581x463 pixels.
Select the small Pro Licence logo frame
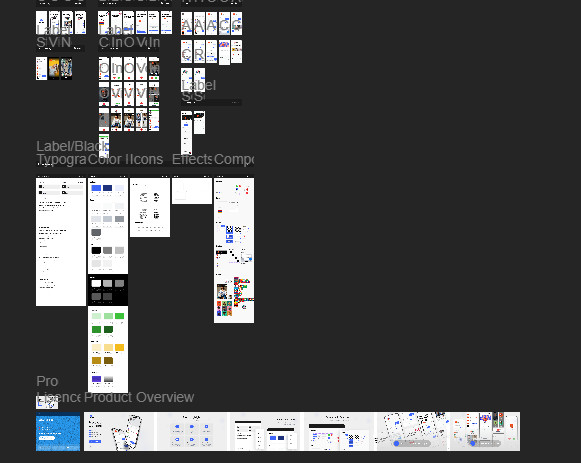pos(47,402)
